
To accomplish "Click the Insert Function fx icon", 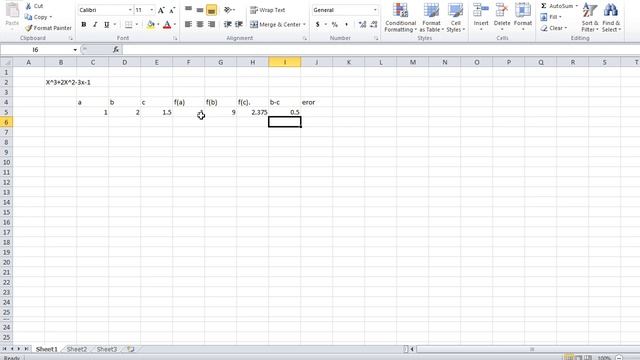I will coord(116,50).
